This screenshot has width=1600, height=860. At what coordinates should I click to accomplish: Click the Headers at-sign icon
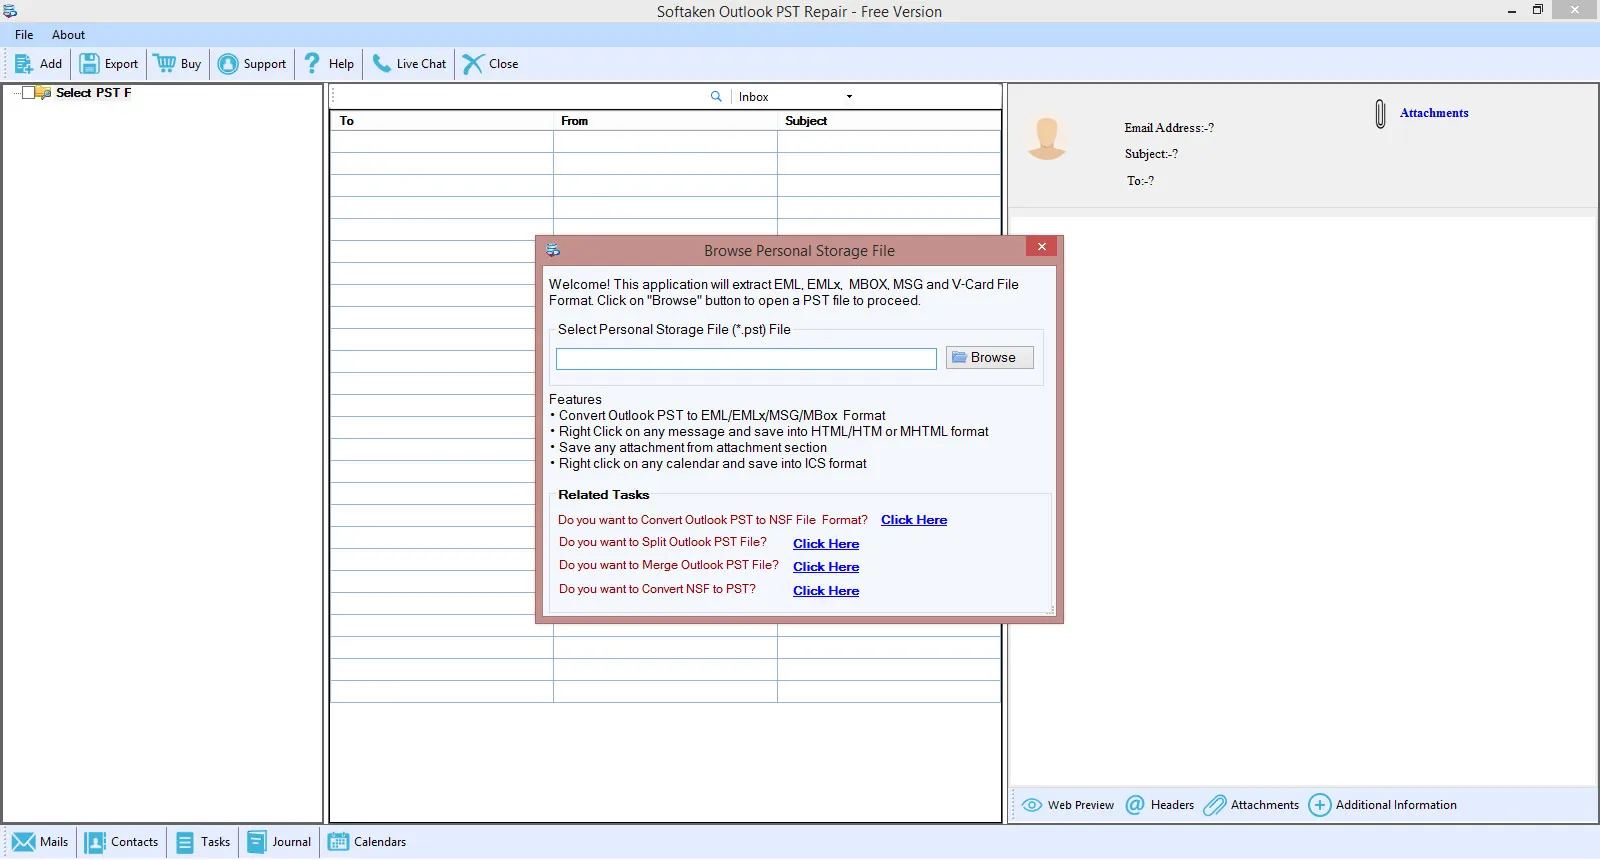(x=1135, y=805)
